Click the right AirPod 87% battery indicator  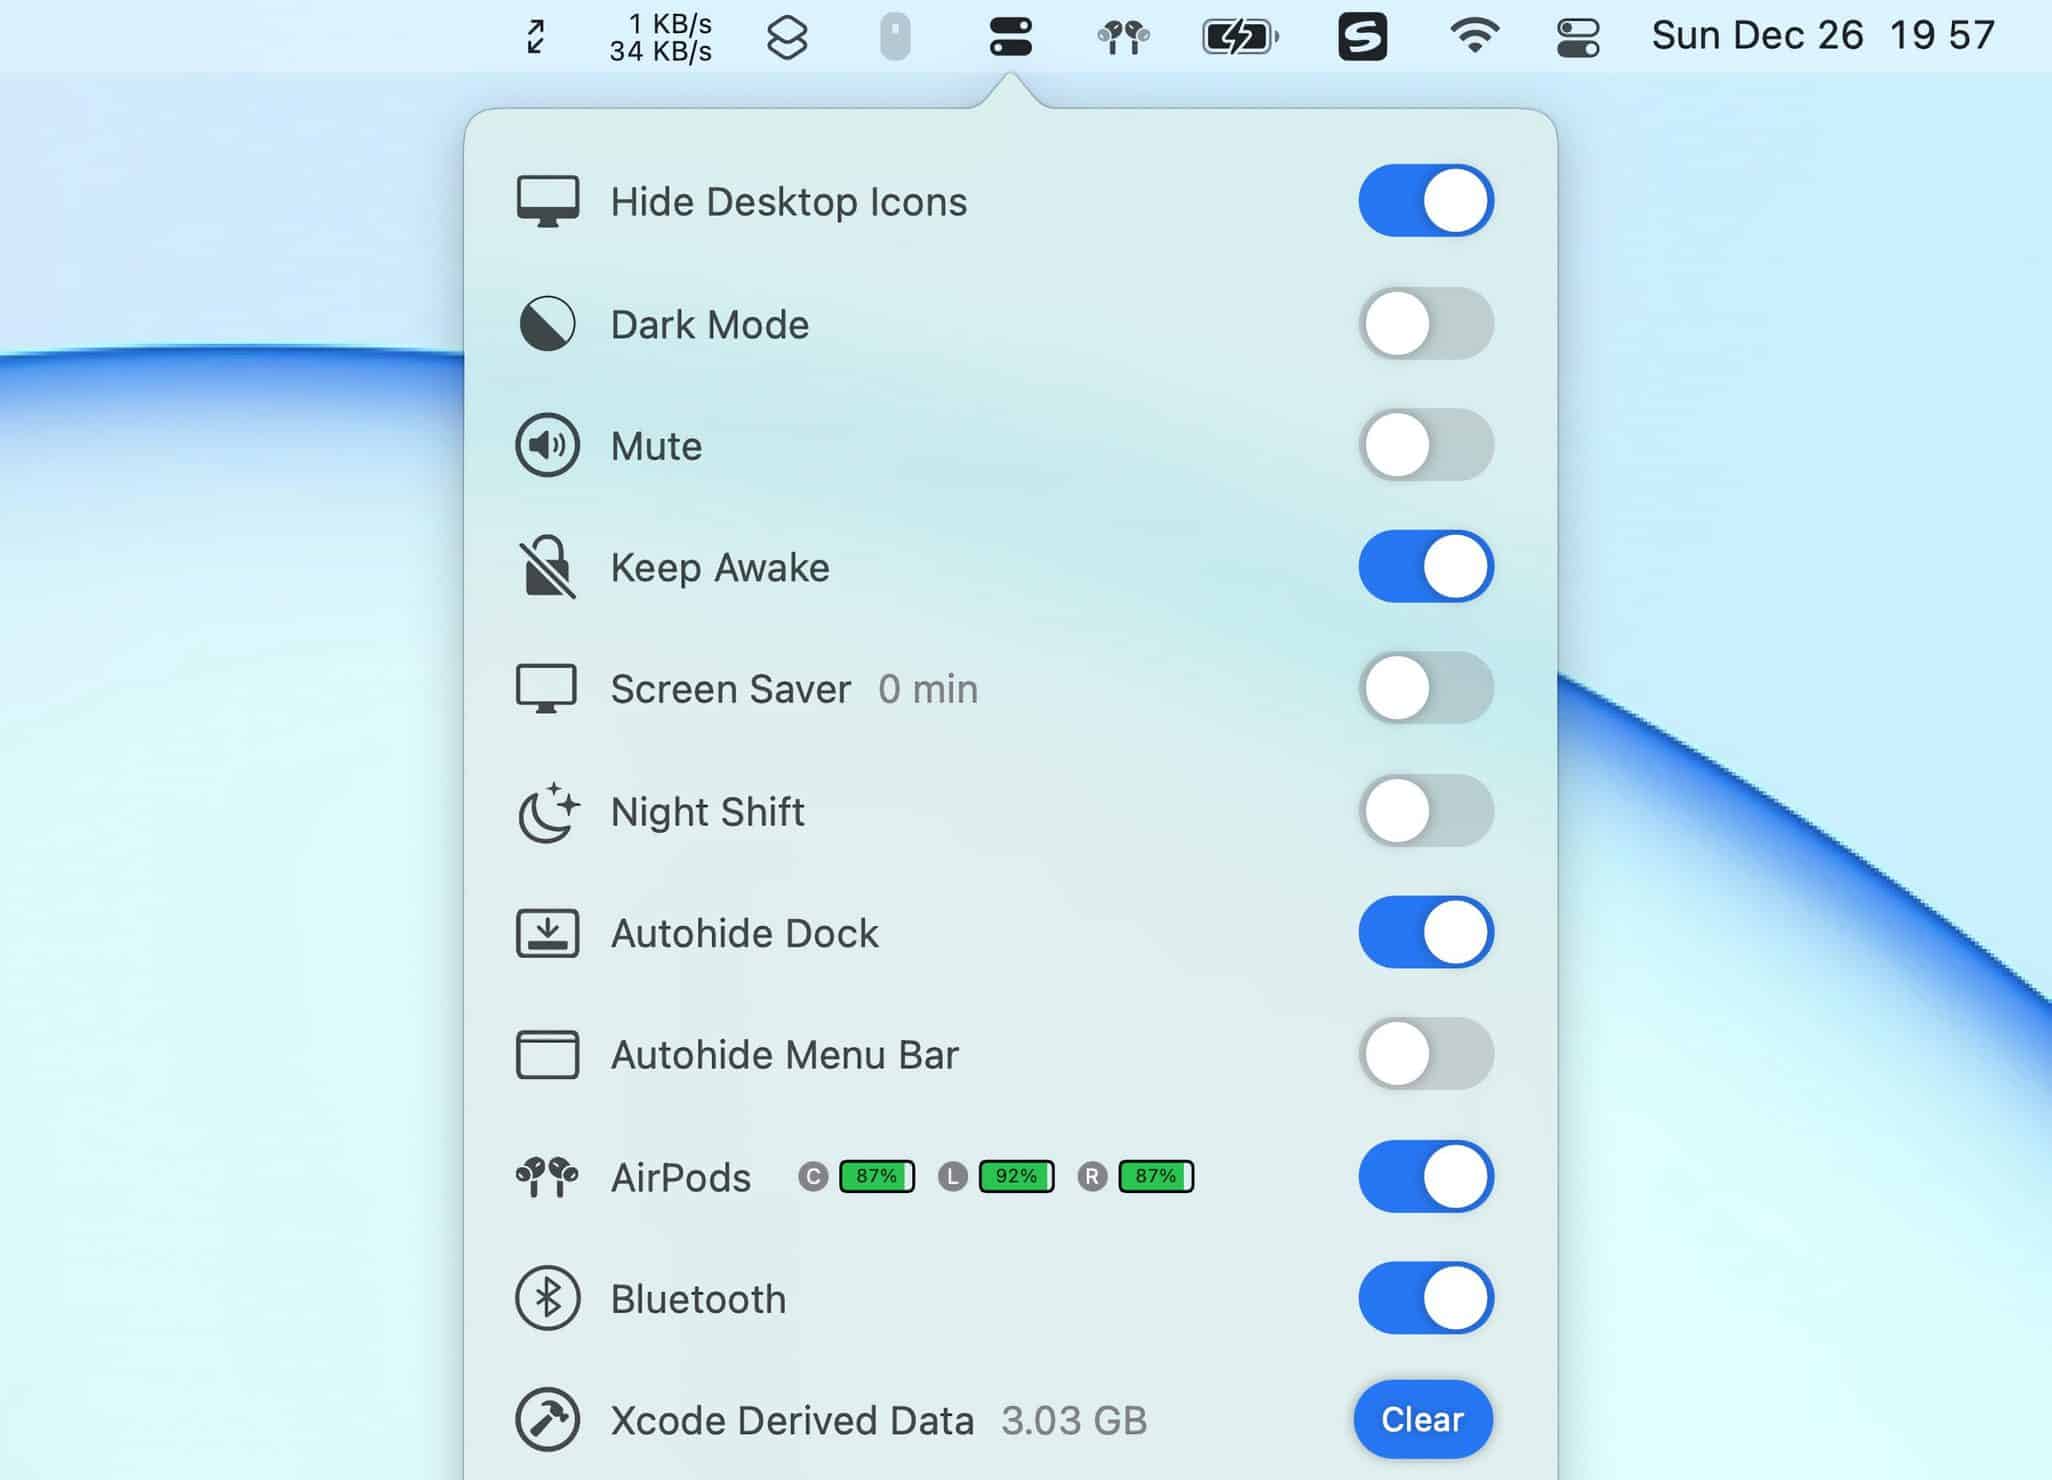[x=1156, y=1176]
